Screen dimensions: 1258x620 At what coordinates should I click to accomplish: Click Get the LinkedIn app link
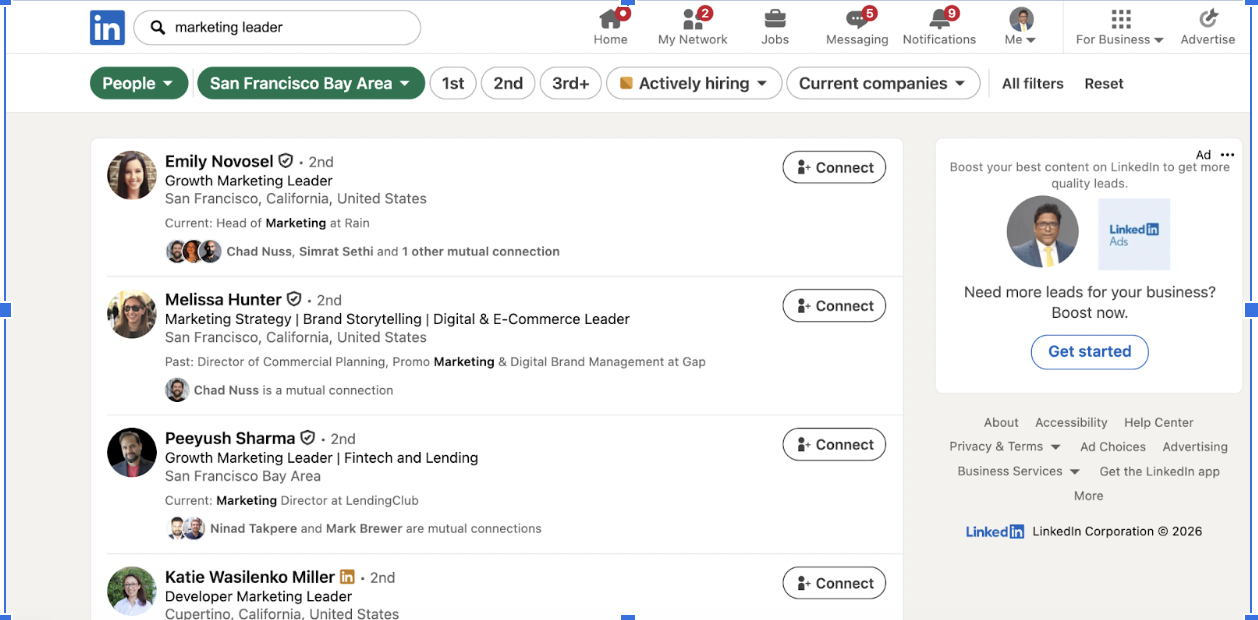coord(1160,471)
